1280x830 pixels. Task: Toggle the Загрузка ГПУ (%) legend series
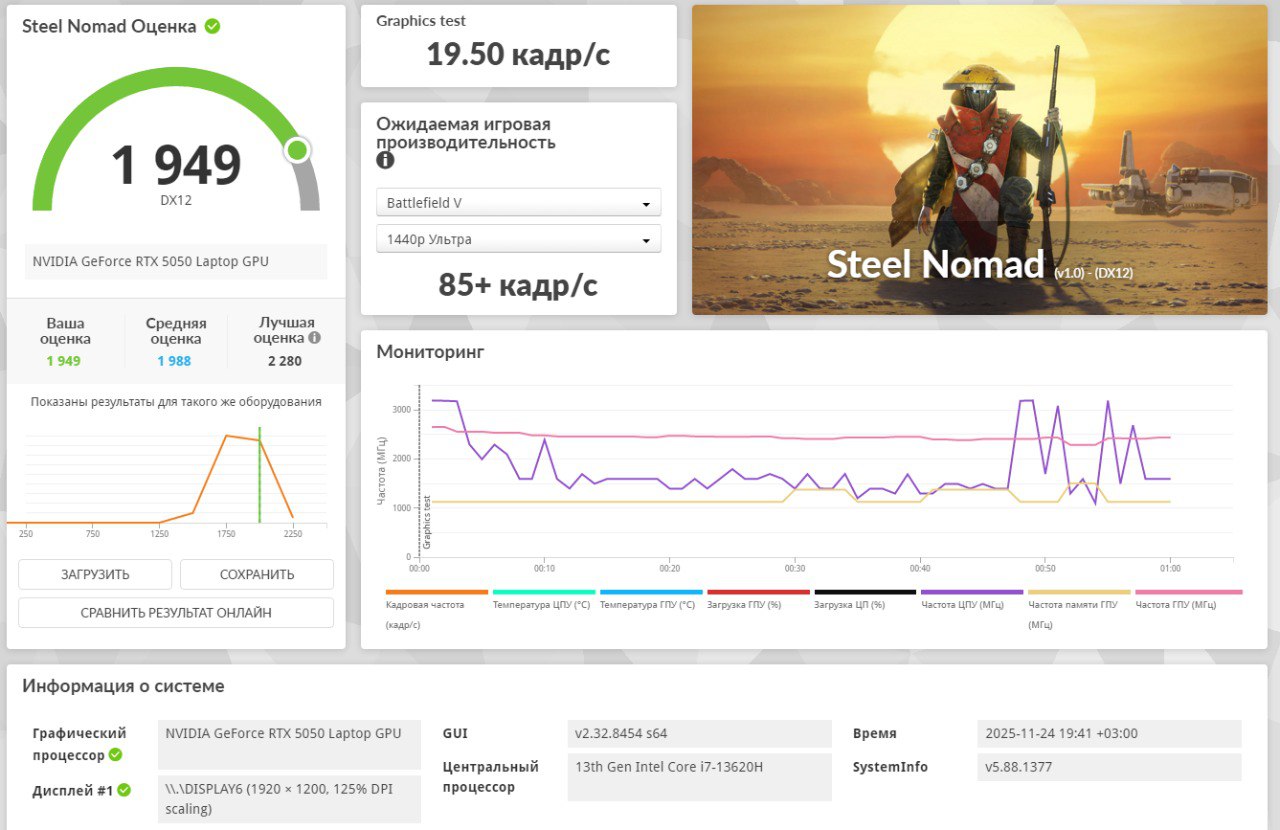pyautogui.click(x=758, y=599)
